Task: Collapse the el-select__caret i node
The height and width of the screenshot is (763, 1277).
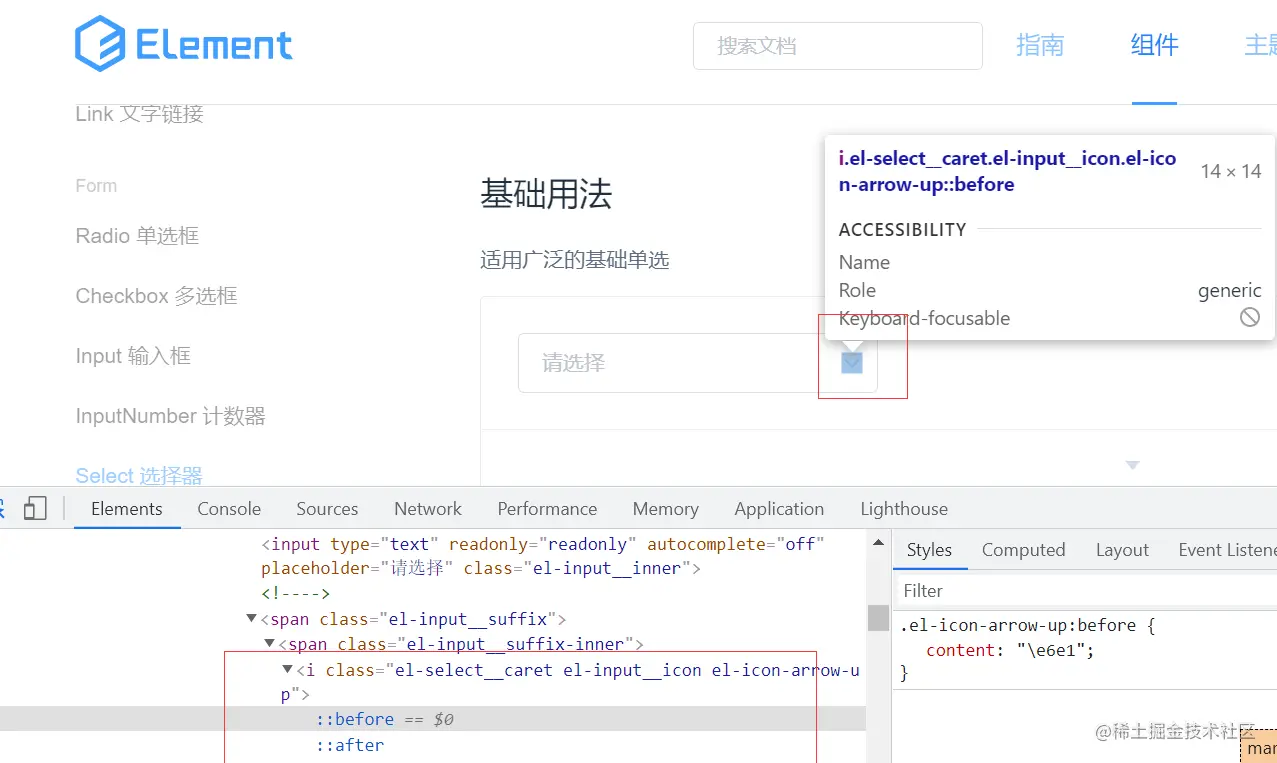Action: (287, 670)
